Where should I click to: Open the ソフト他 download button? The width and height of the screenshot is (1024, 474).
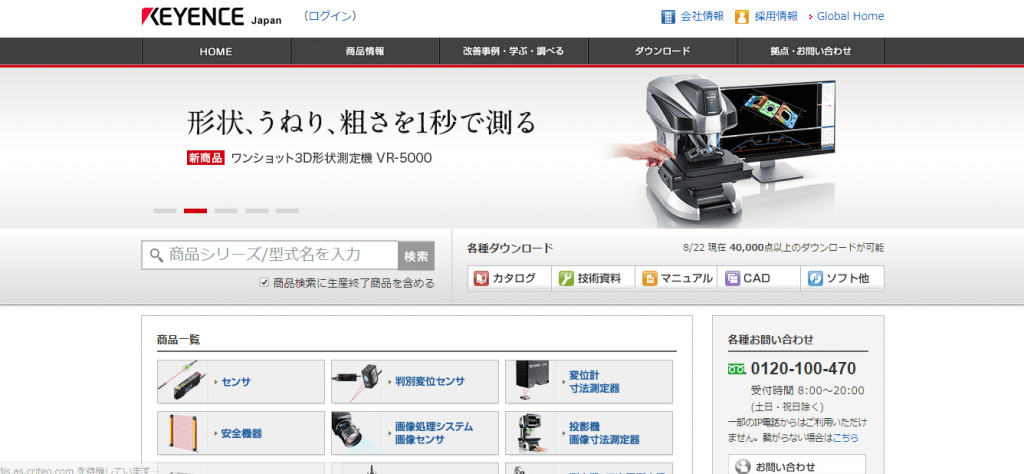click(x=842, y=278)
